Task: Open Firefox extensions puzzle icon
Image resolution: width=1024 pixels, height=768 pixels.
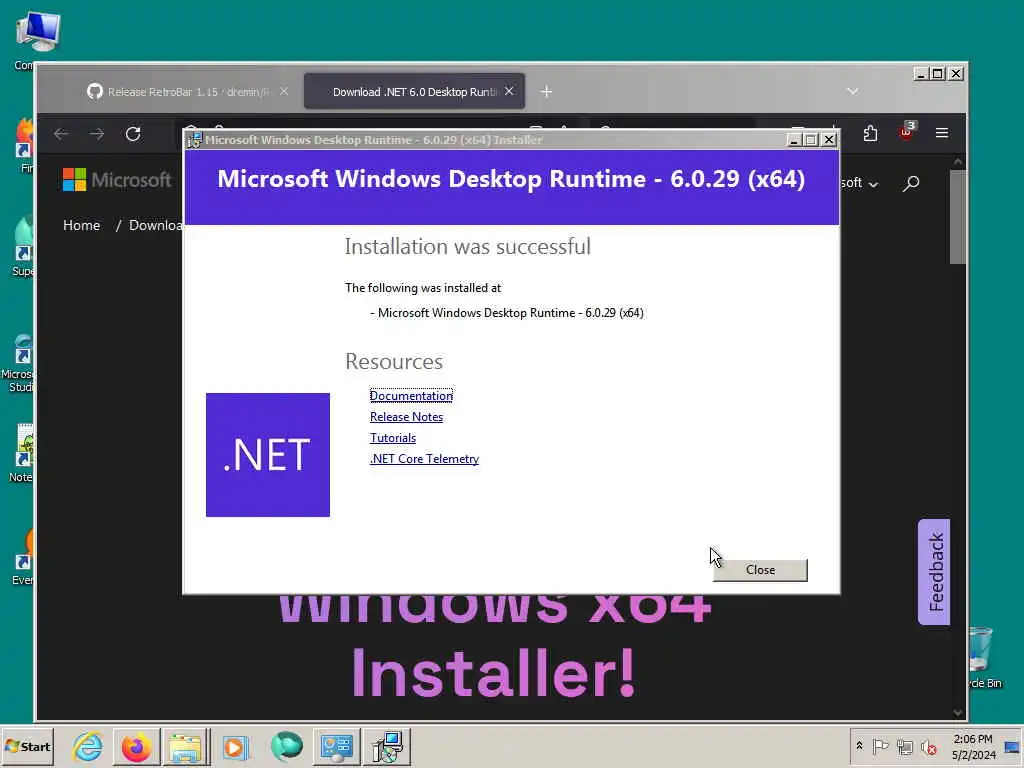Action: pos(870,133)
